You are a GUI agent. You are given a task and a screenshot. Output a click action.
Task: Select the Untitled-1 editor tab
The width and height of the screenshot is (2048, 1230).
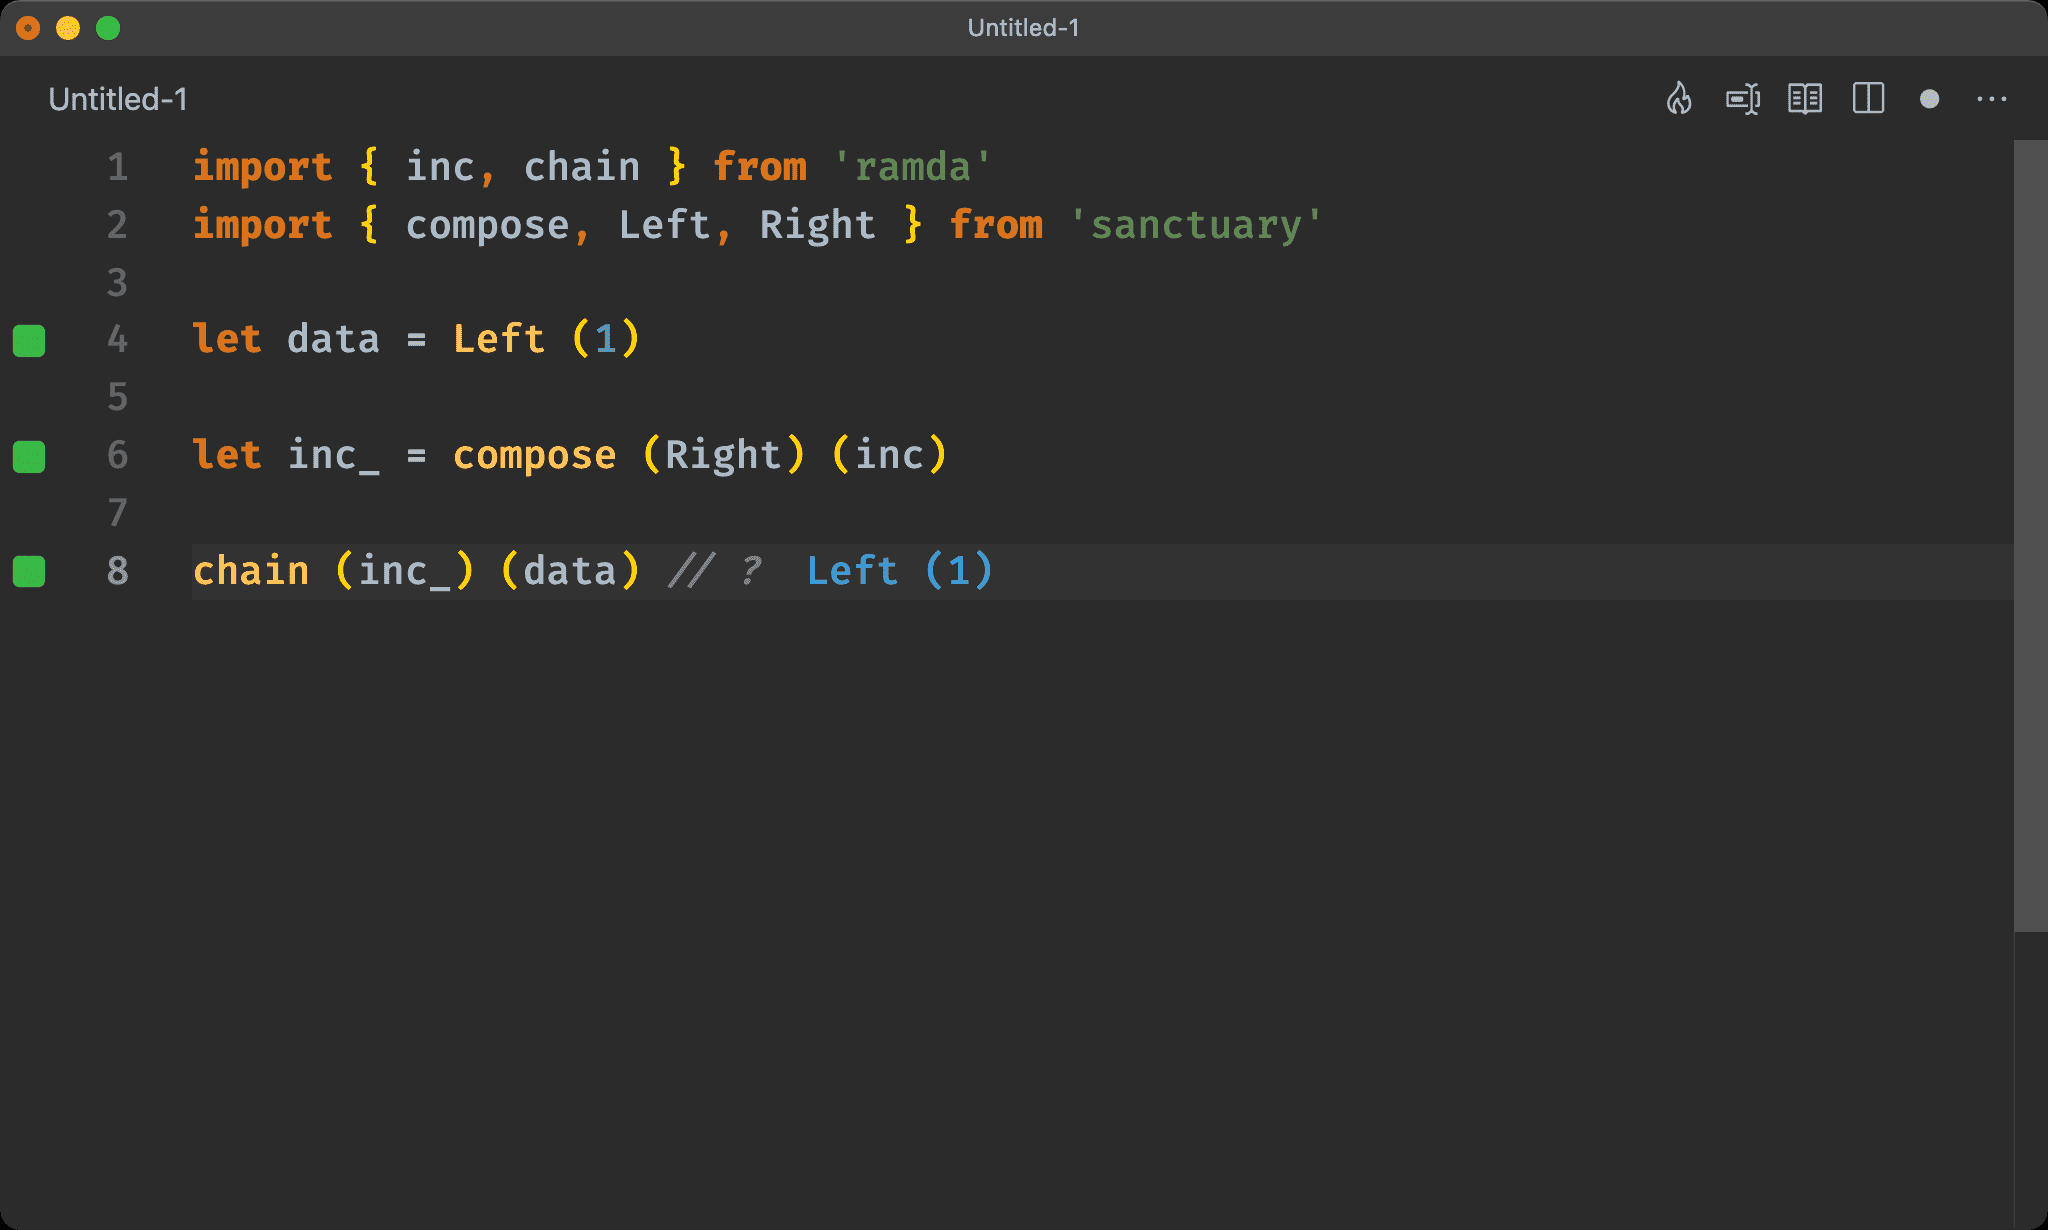point(118,99)
